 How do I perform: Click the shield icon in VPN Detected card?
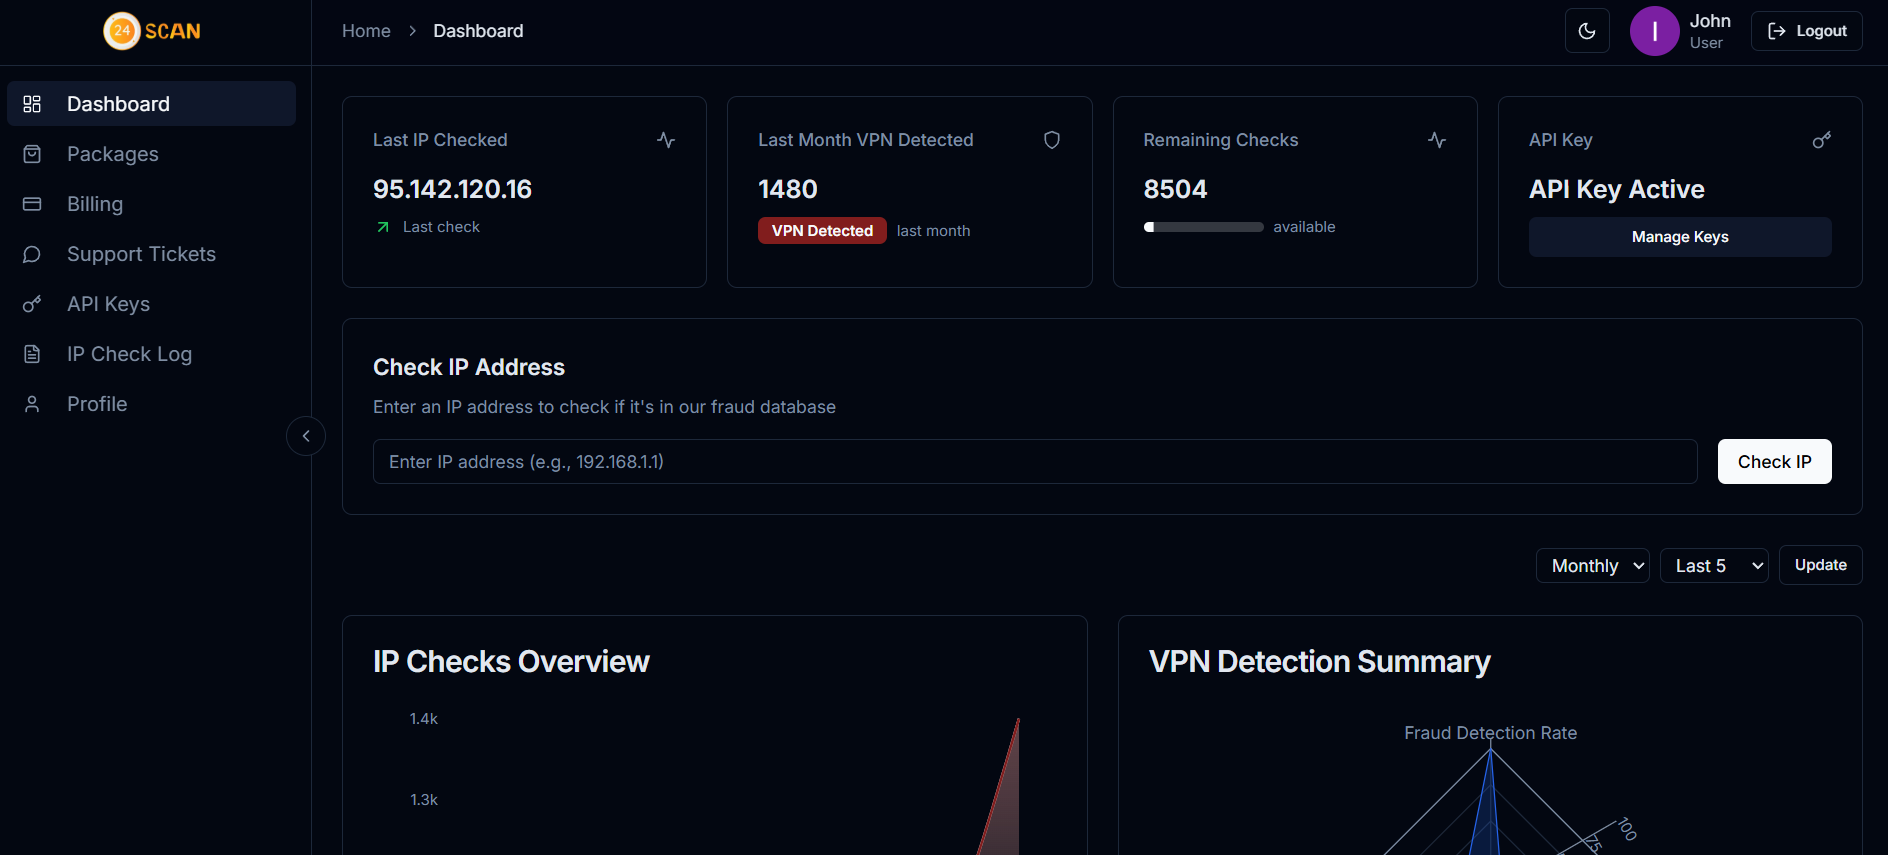(x=1051, y=140)
